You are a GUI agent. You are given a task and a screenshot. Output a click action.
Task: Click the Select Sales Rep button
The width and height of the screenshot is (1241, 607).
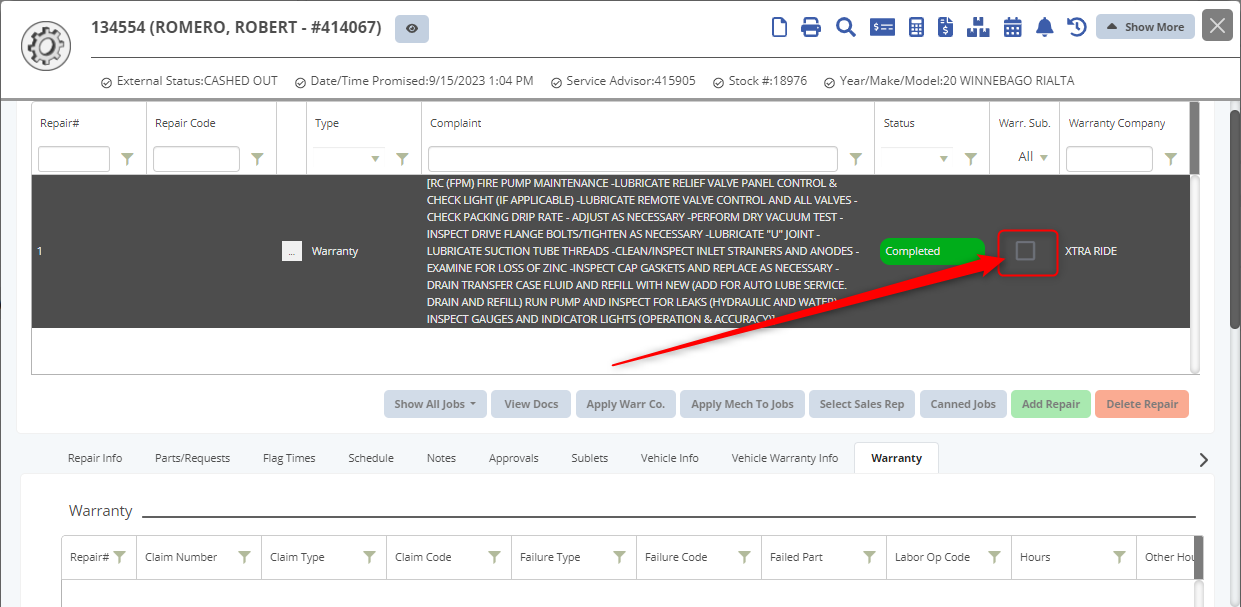click(x=862, y=404)
